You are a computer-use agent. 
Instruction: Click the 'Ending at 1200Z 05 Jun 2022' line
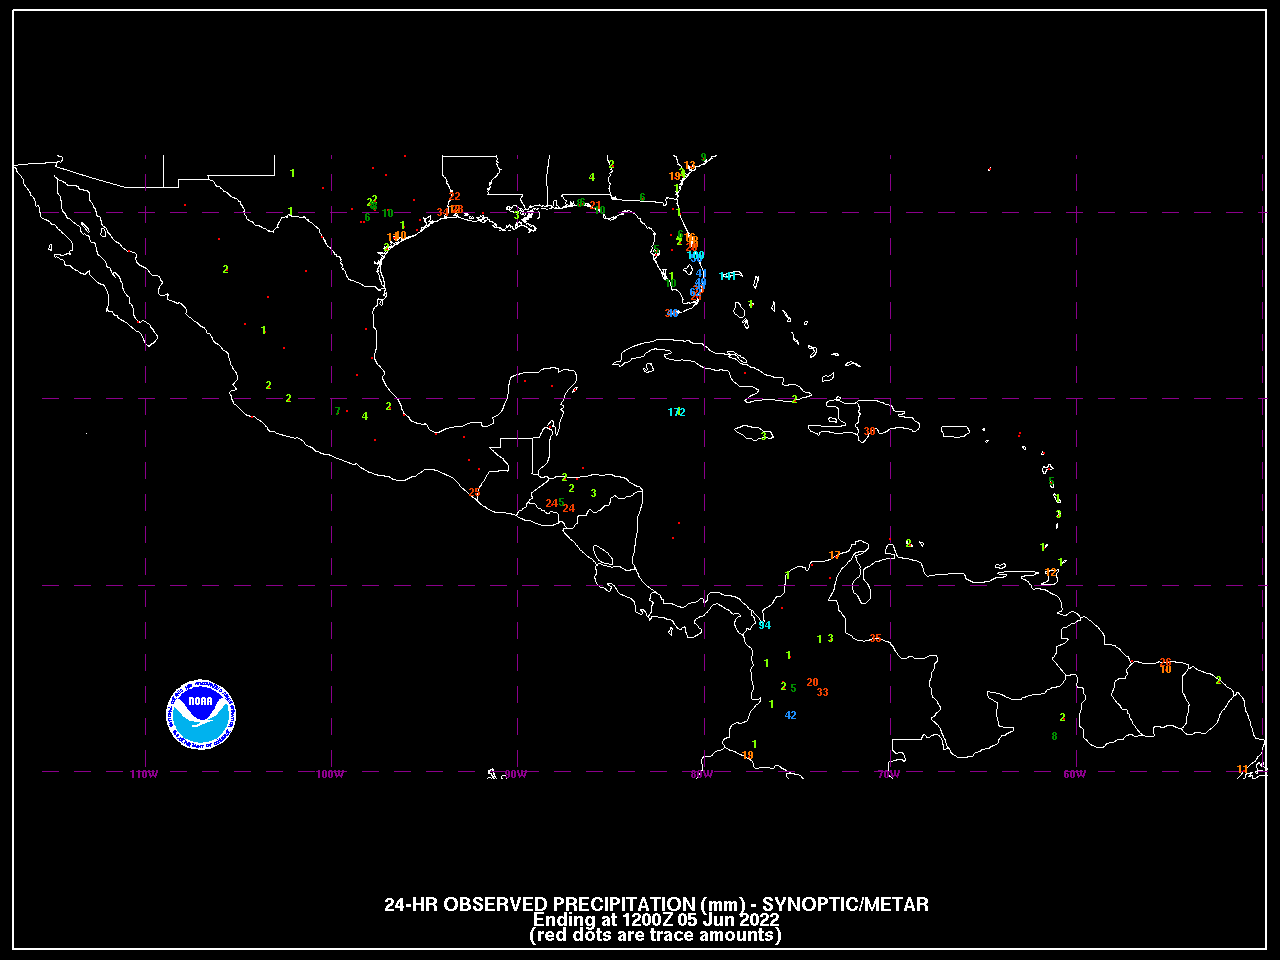pos(656,920)
